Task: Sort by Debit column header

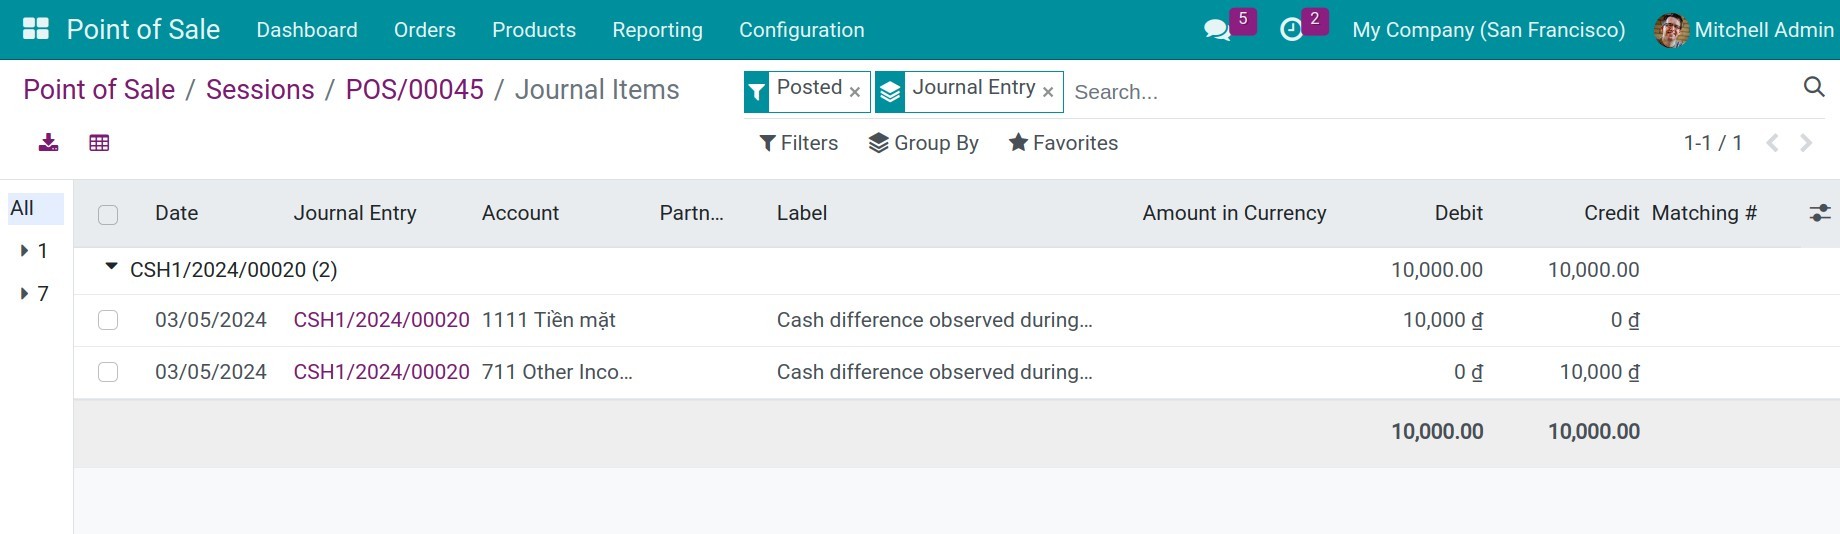Action: coord(1459,213)
